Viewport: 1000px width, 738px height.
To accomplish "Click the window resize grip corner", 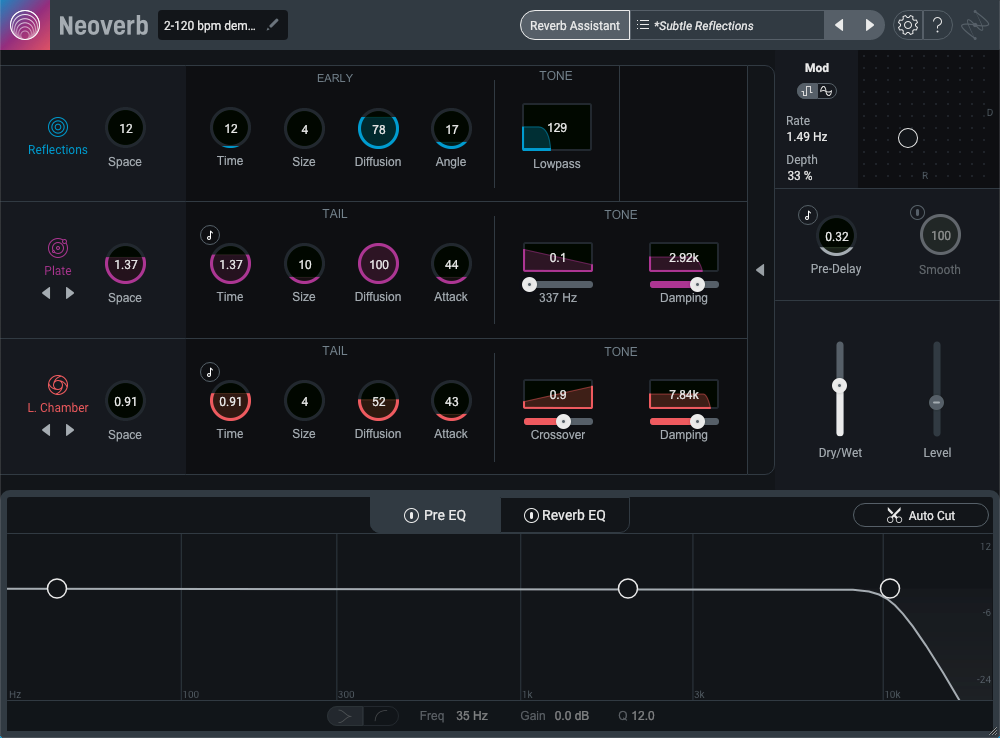I will (992, 731).
